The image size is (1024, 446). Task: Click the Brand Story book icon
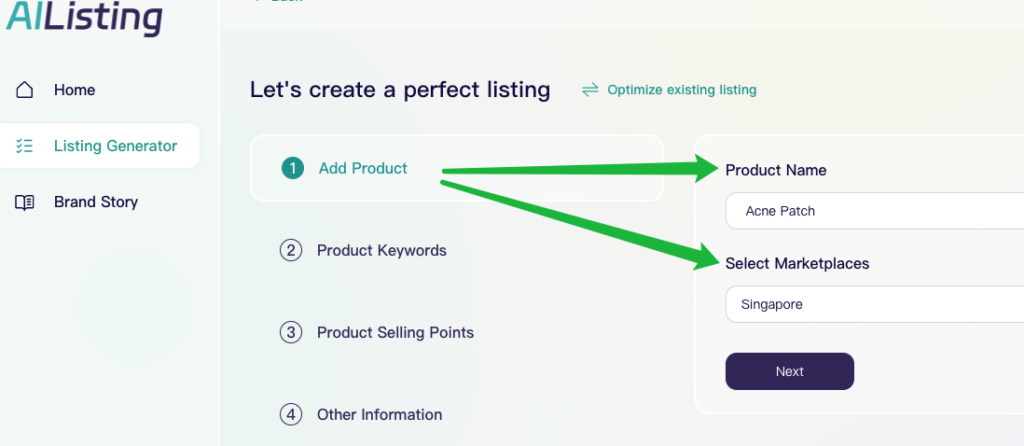25,202
